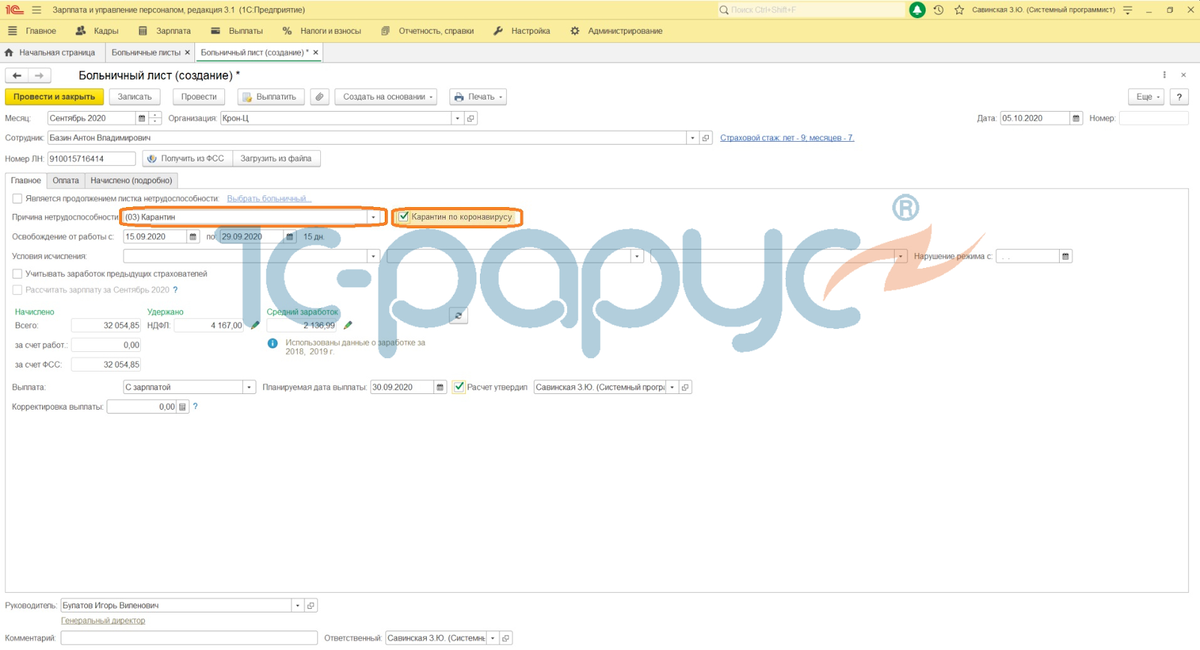
Task: Click the recalculate refresh icon
Action: (x=458, y=315)
